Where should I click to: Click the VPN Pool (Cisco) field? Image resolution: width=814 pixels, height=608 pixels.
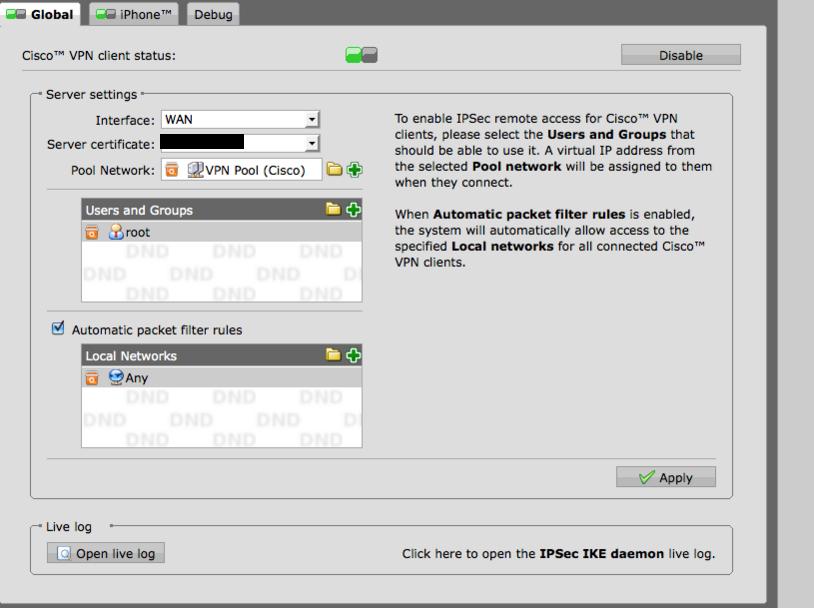click(241, 170)
